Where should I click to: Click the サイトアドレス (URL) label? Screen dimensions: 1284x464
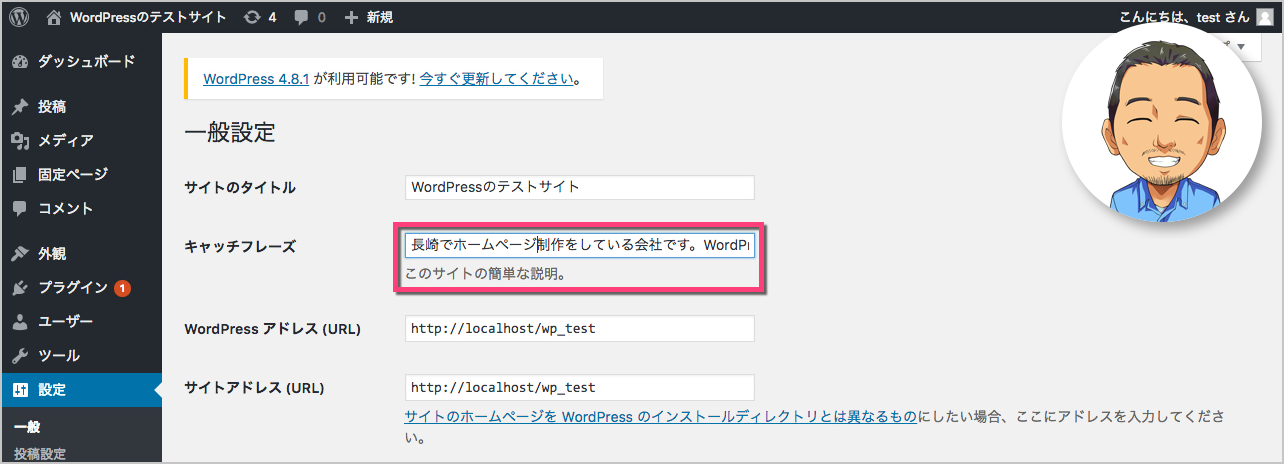[x=255, y=388]
